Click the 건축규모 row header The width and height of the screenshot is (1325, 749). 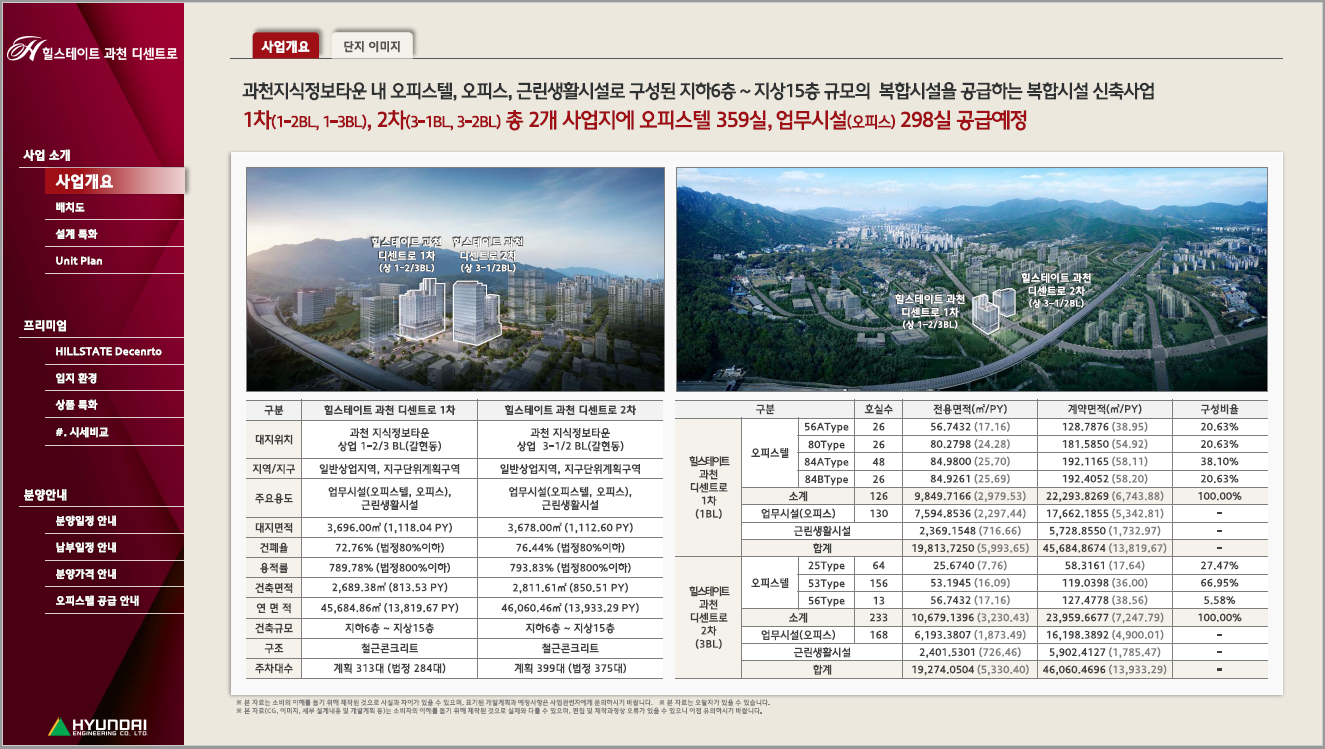pos(274,628)
